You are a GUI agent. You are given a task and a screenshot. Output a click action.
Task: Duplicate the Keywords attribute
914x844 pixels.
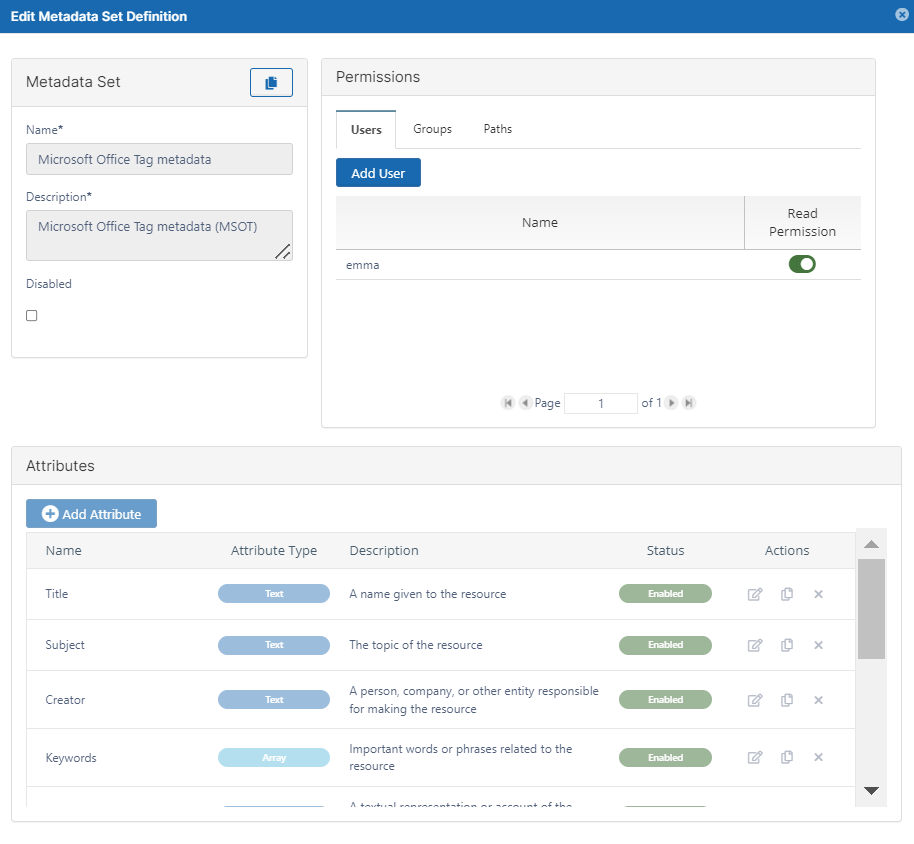coord(787,758)
